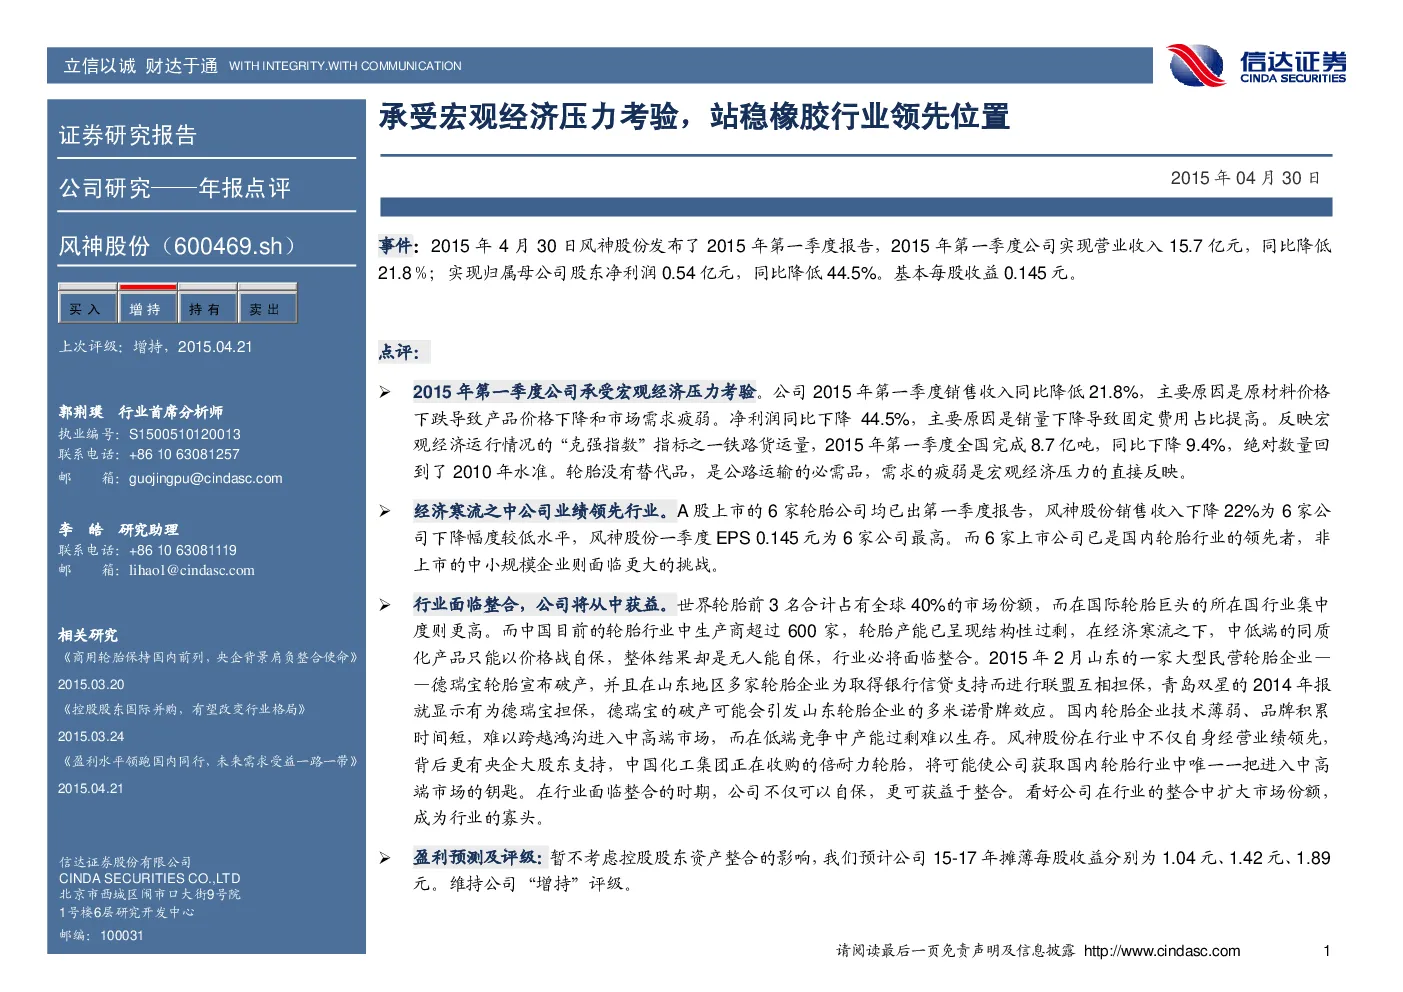Click the disclaimer 请阅读最后一页免责声明及信息披露
Image resolution: width=1403 pixels, height=992 pixels.
[956, 951]
